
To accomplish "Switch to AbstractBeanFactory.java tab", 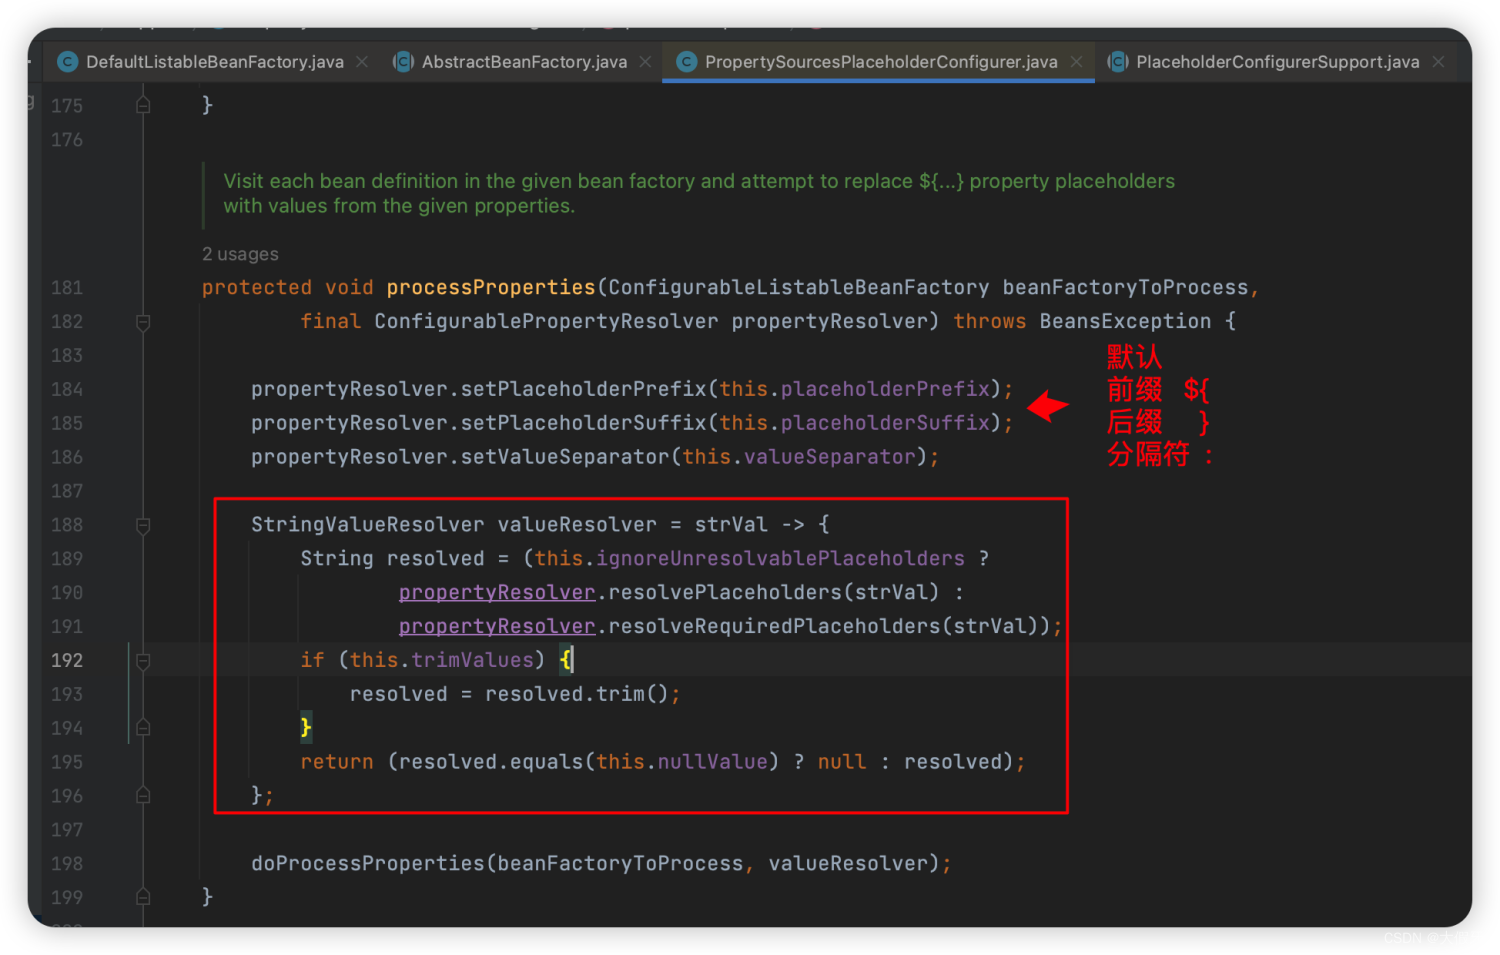I will (x=524, y=62).
